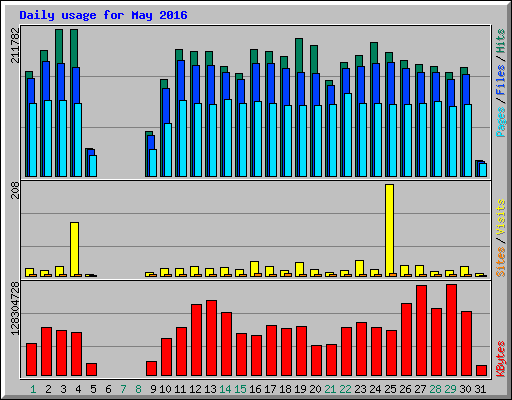Click the red KBytes bar for day 29
The image size is (512, 400).
click(451, 330)
